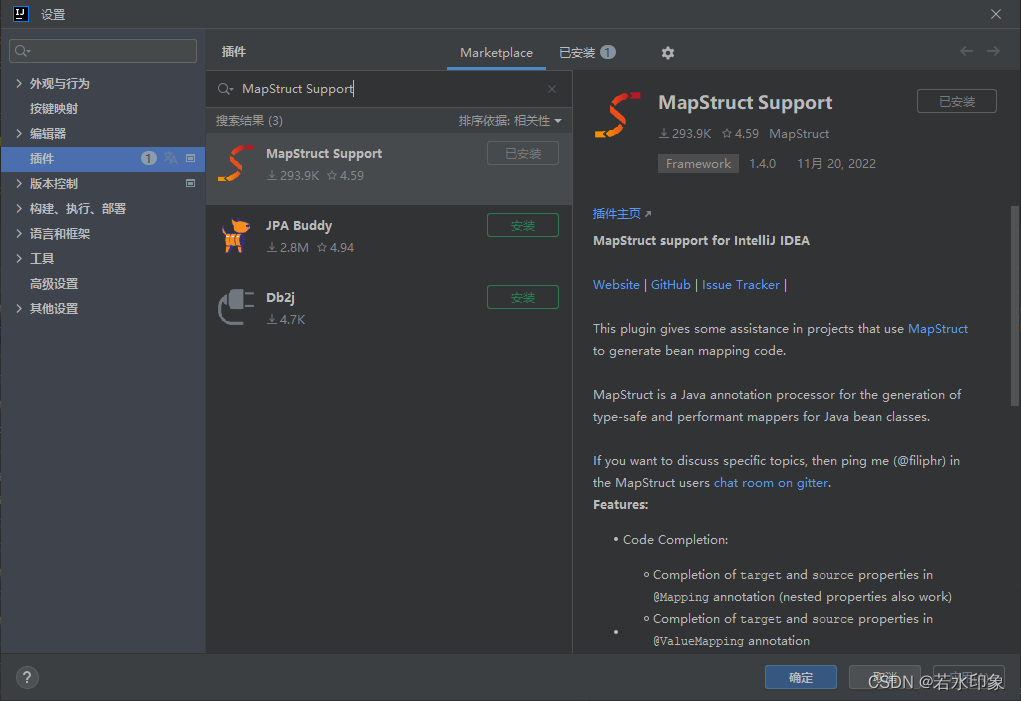Image resolution: width=1021 pixels, height=701 pixels.
Task: Click the forward navigation arrow
Action: click(x=993, y=51)
